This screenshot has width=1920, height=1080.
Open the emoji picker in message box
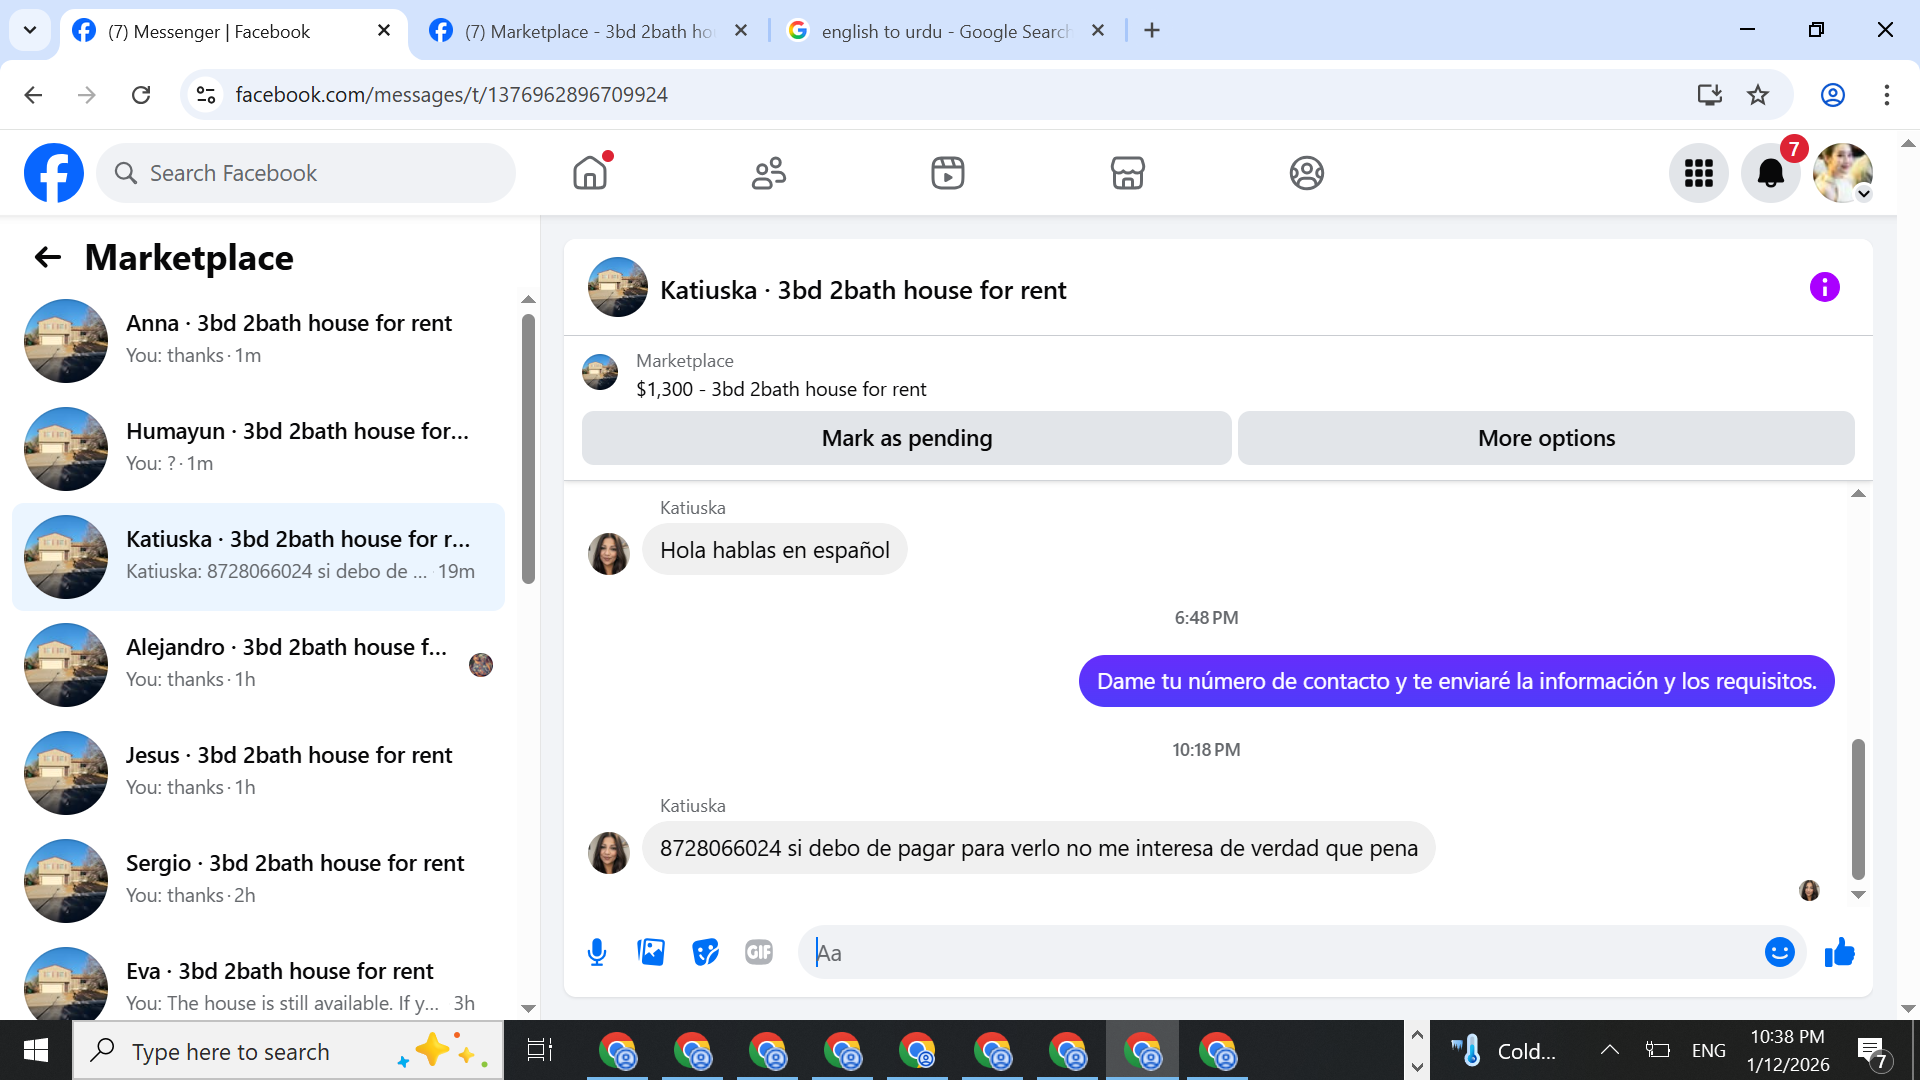pyautogui.click(x=1779, y=952)
